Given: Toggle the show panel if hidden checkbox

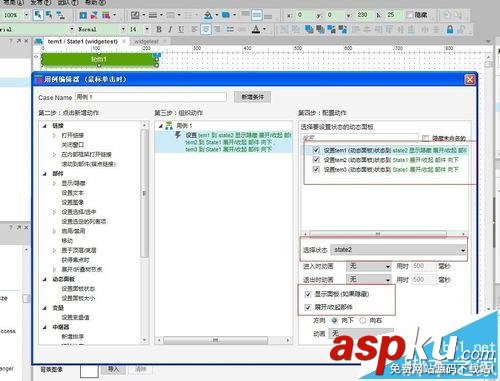Looking at the screenshot, I should click(x=308, y=294).
